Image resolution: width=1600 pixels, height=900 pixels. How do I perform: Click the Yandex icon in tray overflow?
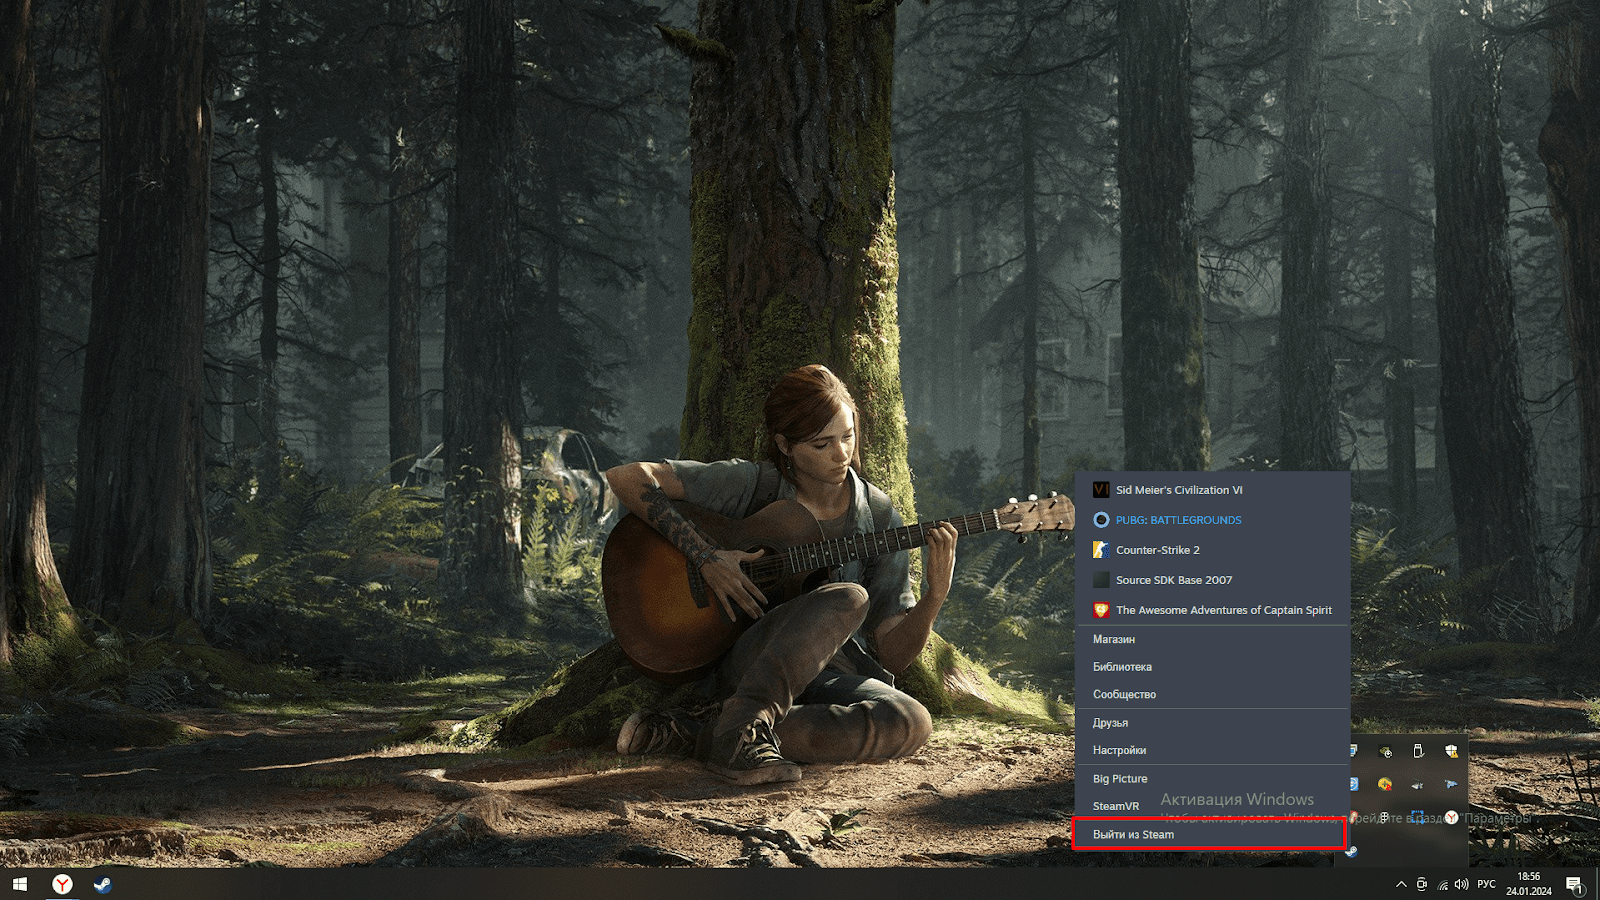coord(1451,818)
